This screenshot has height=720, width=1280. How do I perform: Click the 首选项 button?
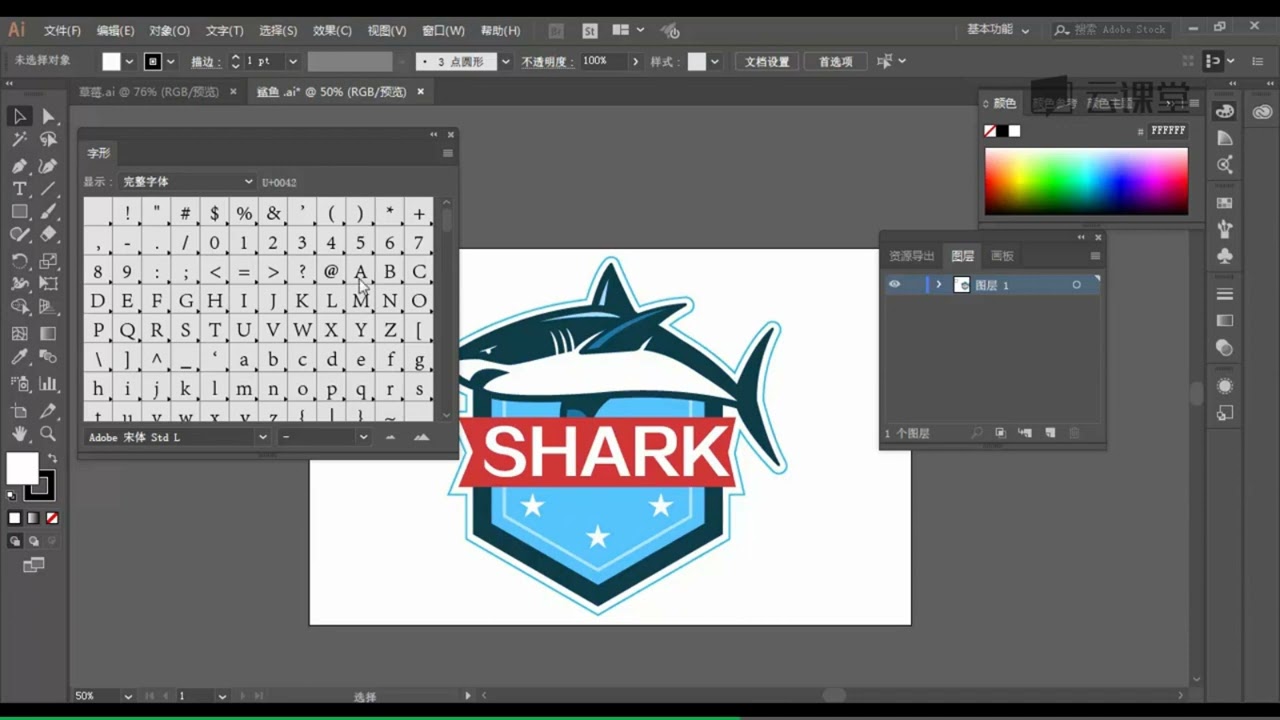pos(836,62)
